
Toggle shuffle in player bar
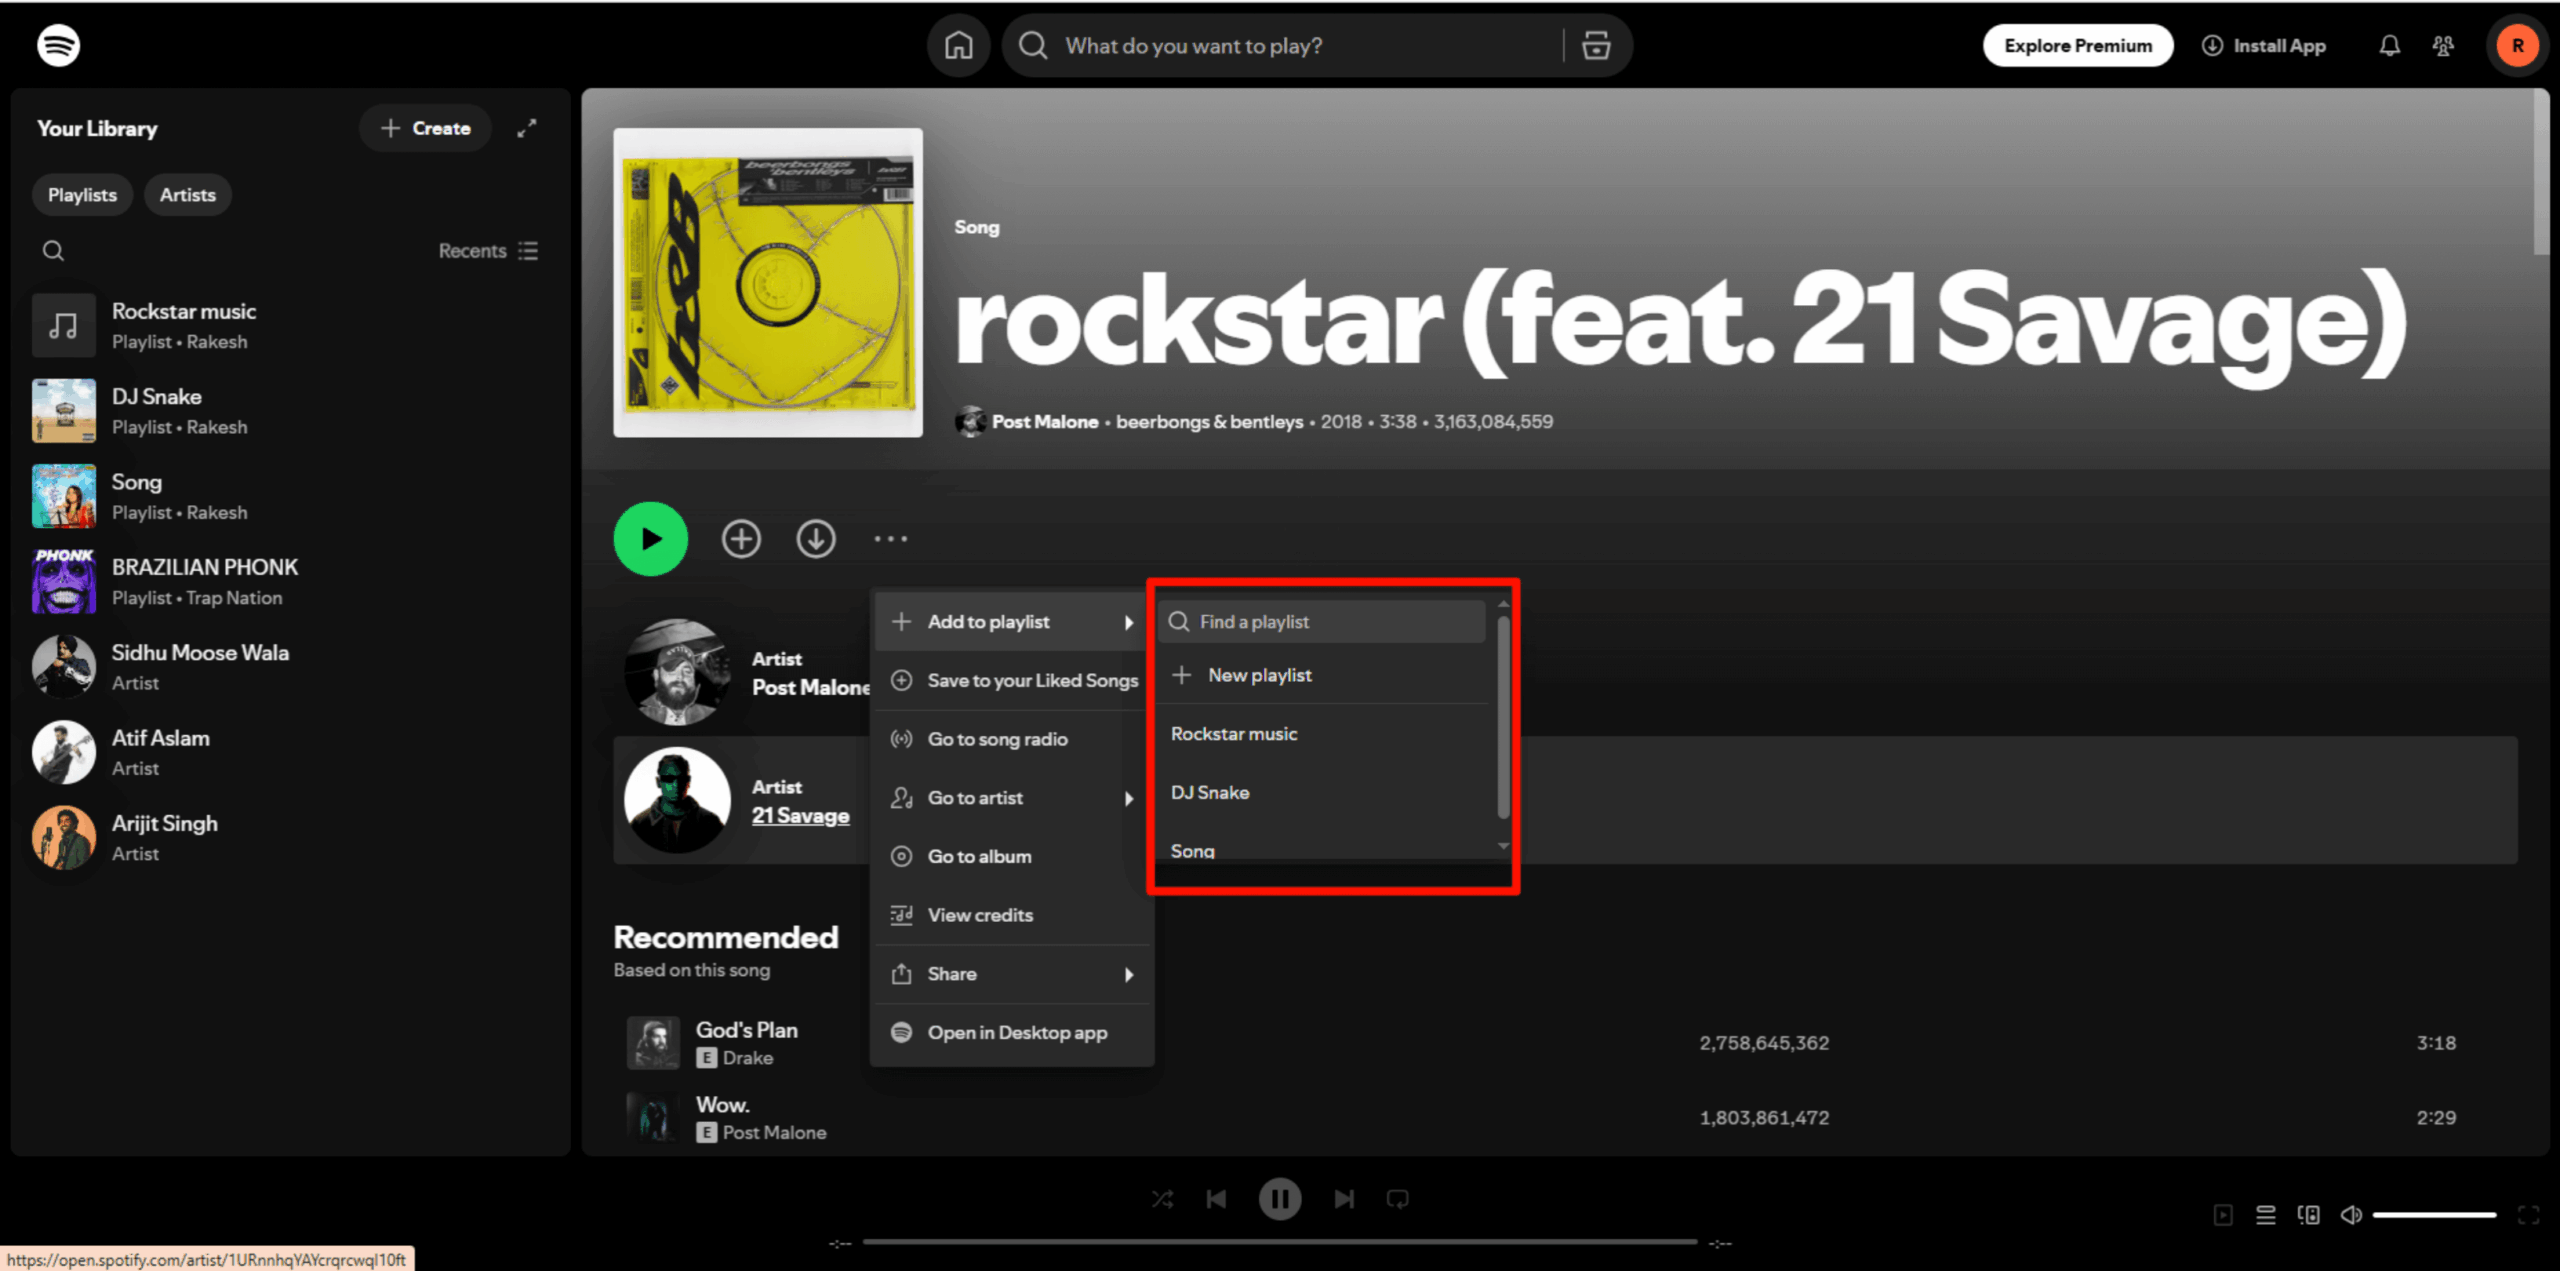tap(1162, 1199)
